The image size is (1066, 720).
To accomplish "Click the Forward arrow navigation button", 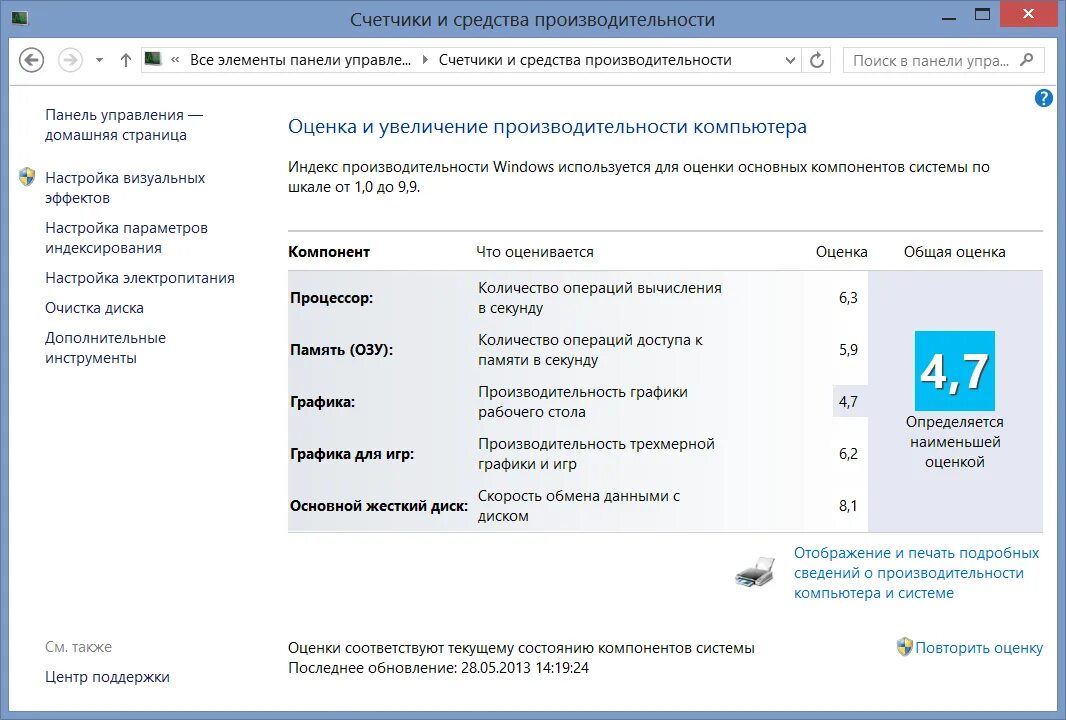I will [70, 60].
